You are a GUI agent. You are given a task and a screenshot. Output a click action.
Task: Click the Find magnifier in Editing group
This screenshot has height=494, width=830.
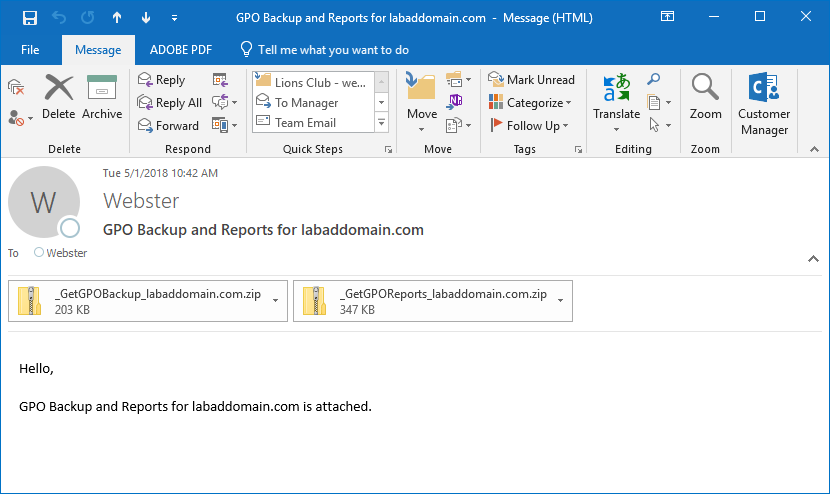pos(654,80)
